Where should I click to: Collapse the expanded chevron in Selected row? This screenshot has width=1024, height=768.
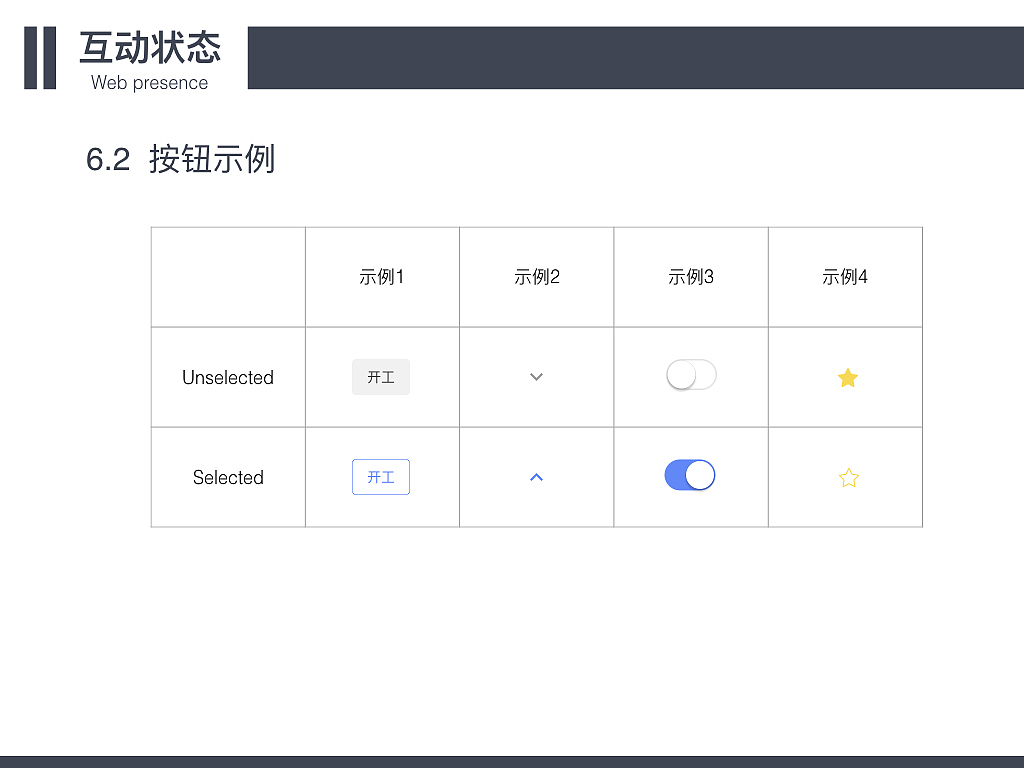(536, 477)
